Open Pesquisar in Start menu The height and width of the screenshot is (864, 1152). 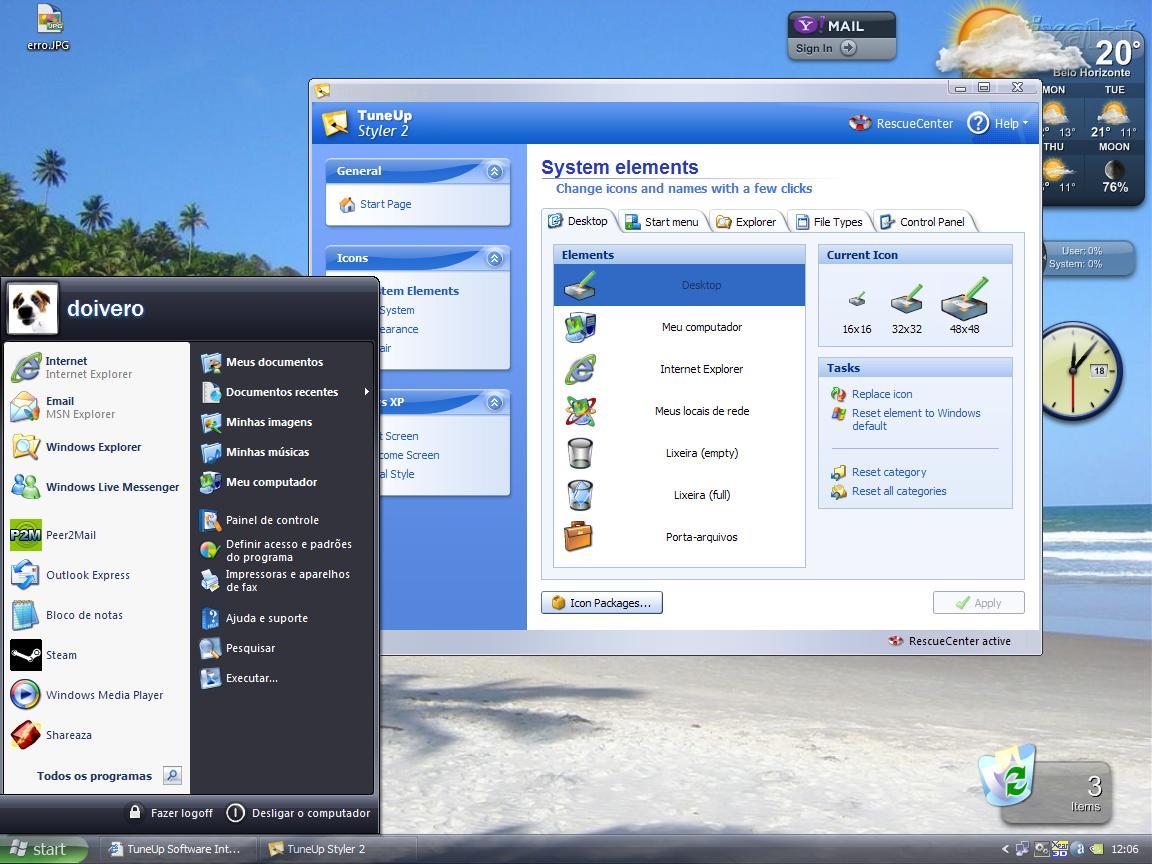click(284, 649)
